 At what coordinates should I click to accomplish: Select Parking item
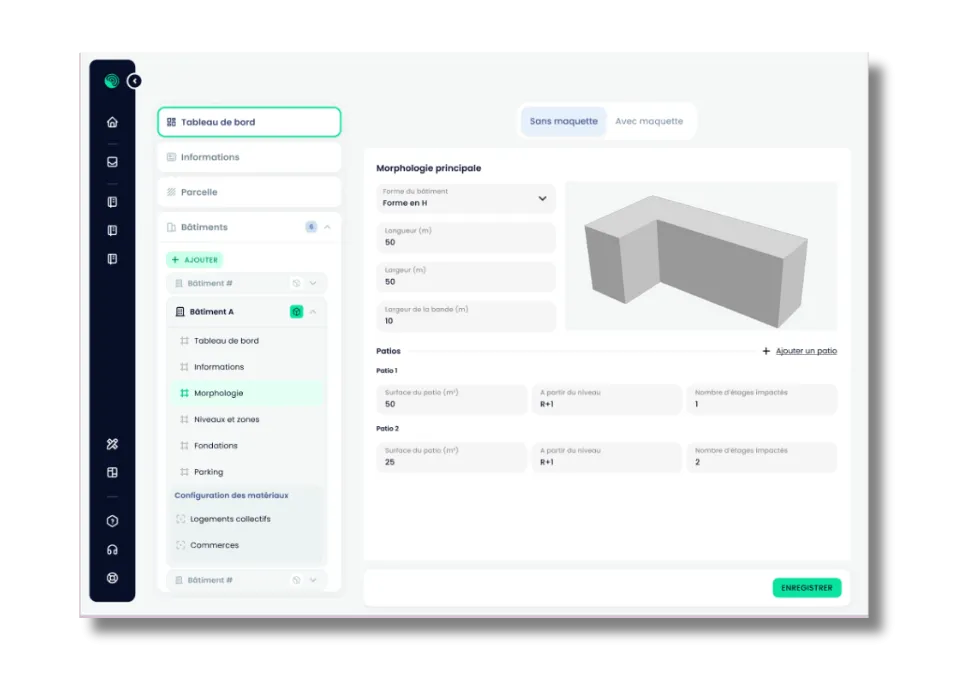click(248, 471)
